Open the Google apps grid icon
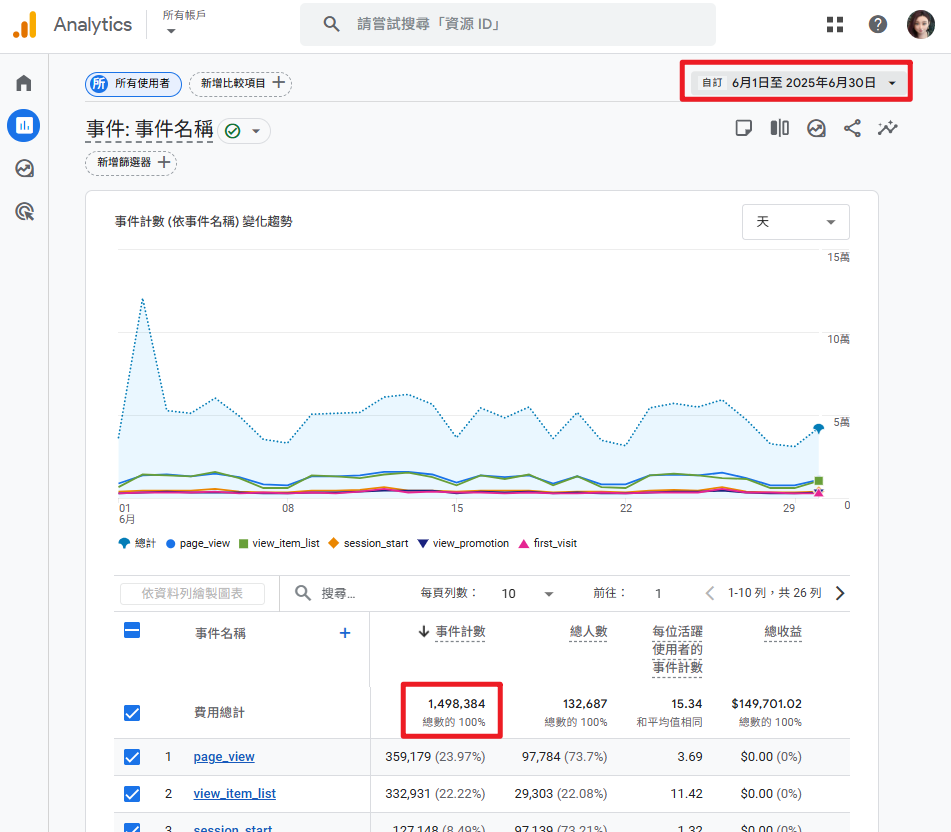 tap(835, 24)
